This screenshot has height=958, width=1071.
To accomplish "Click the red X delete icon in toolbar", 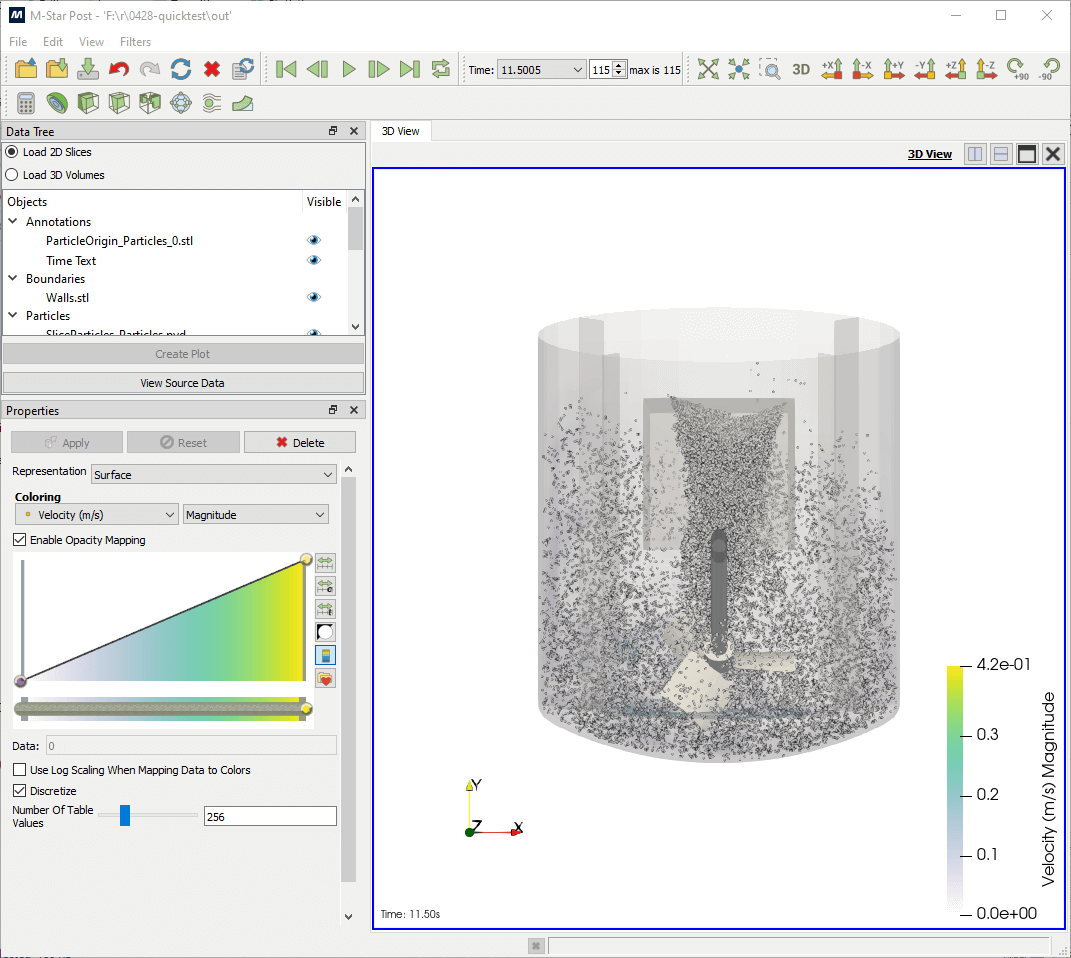I will pos(212,69).
